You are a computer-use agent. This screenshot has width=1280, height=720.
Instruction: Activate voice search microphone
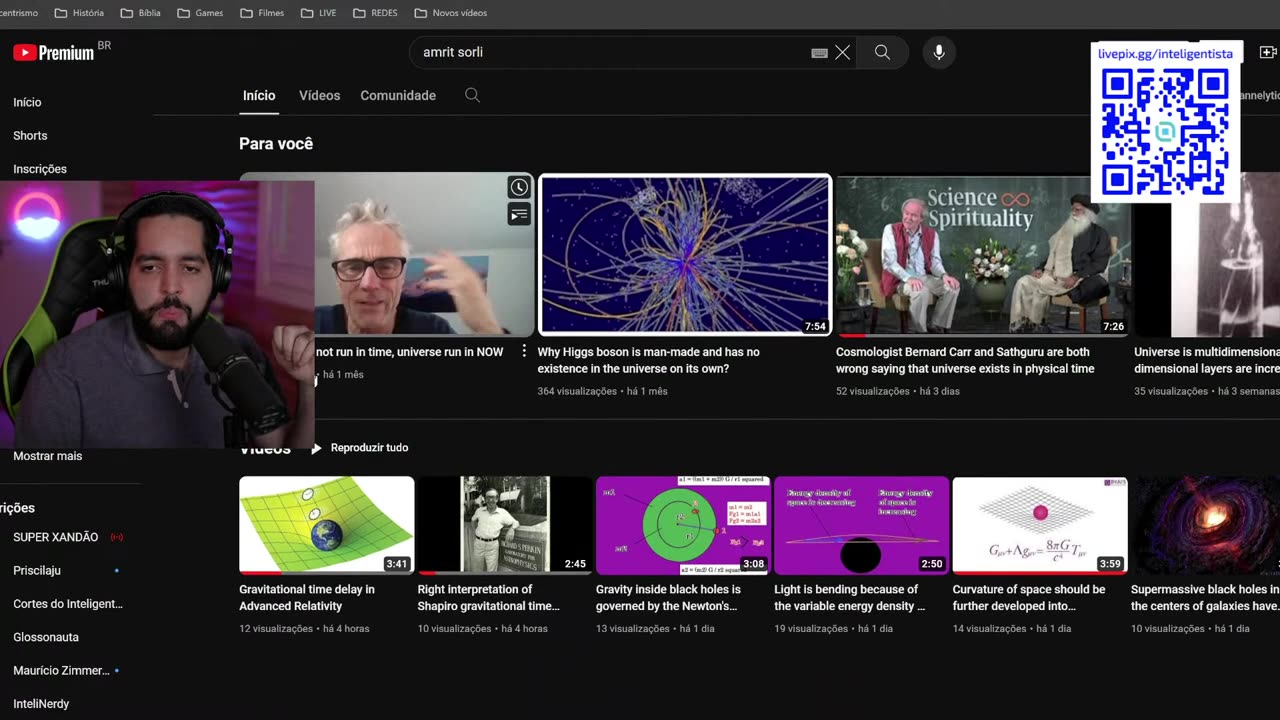pos(938,52)
